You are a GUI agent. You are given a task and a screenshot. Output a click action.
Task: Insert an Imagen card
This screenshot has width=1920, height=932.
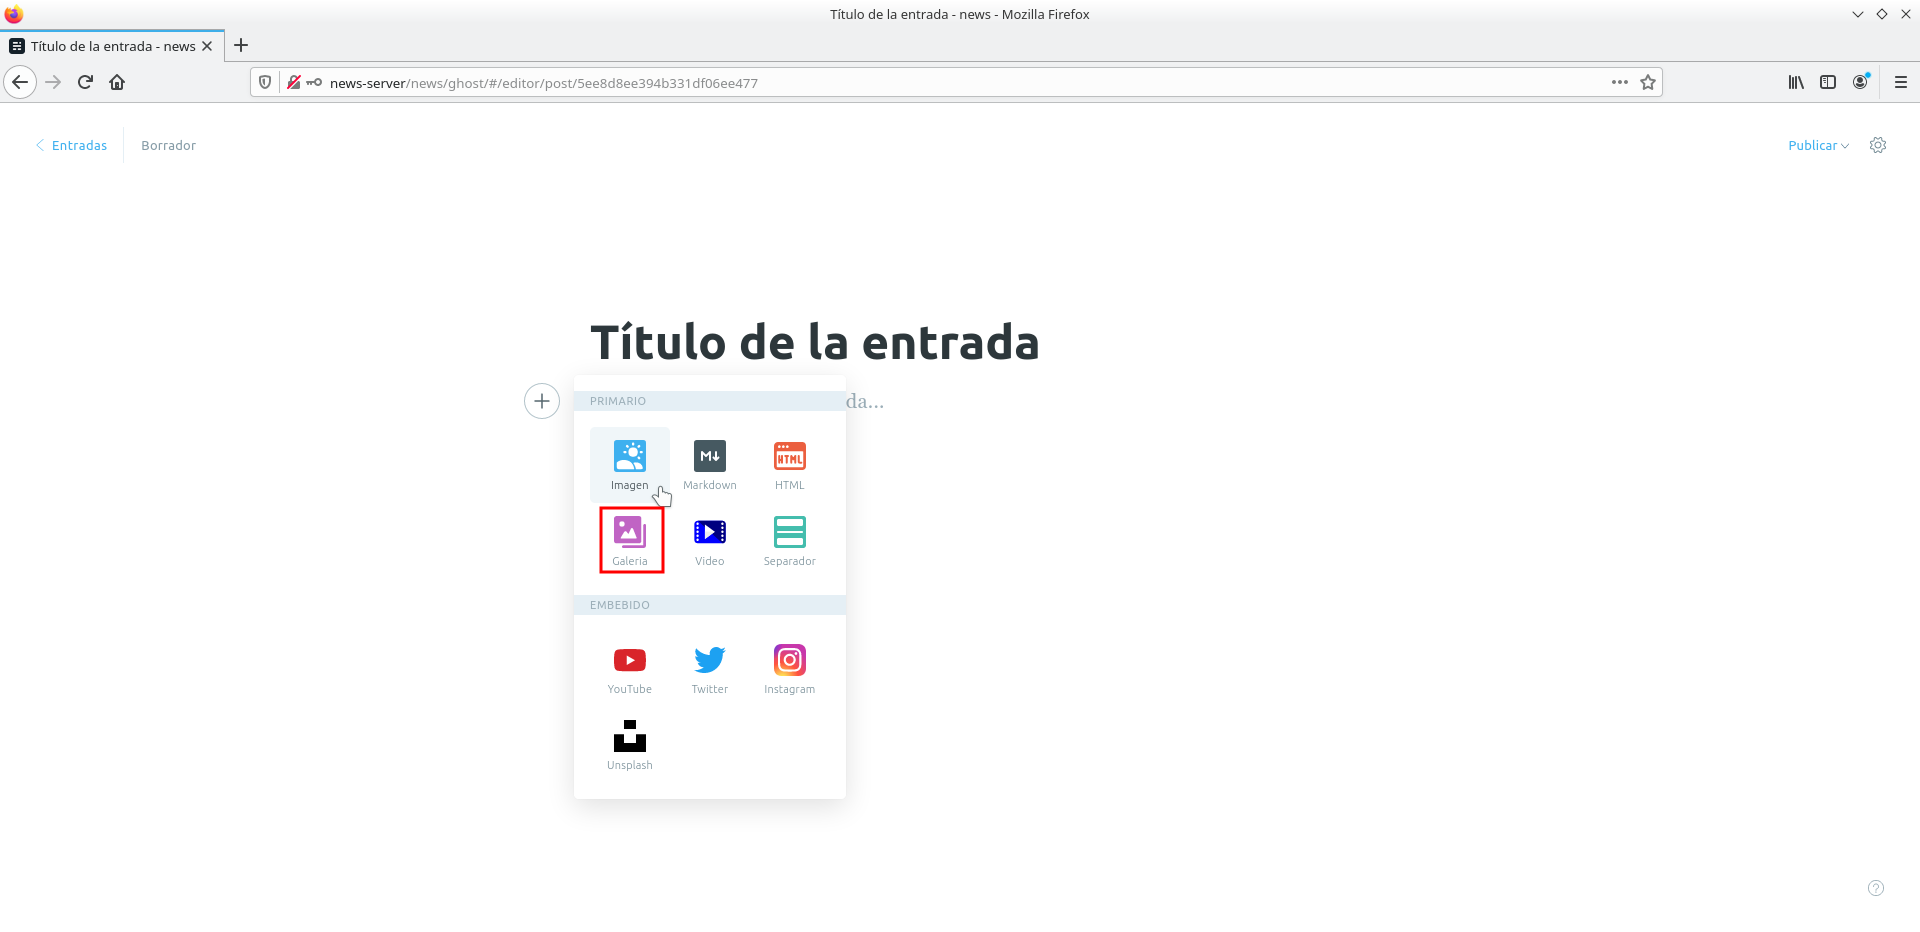[x=629, y=463]
